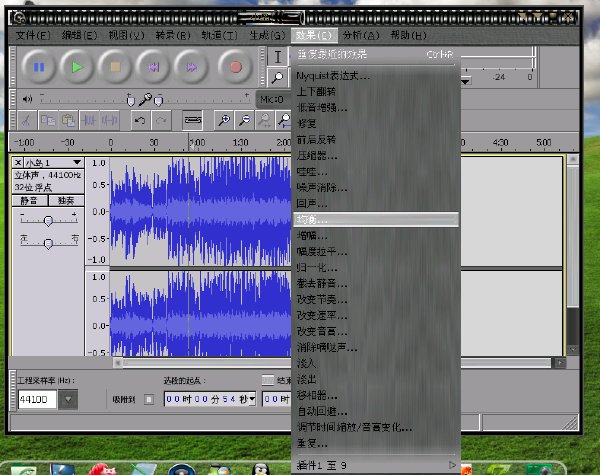Select the I-beam Selection tool

coord(277,57)
